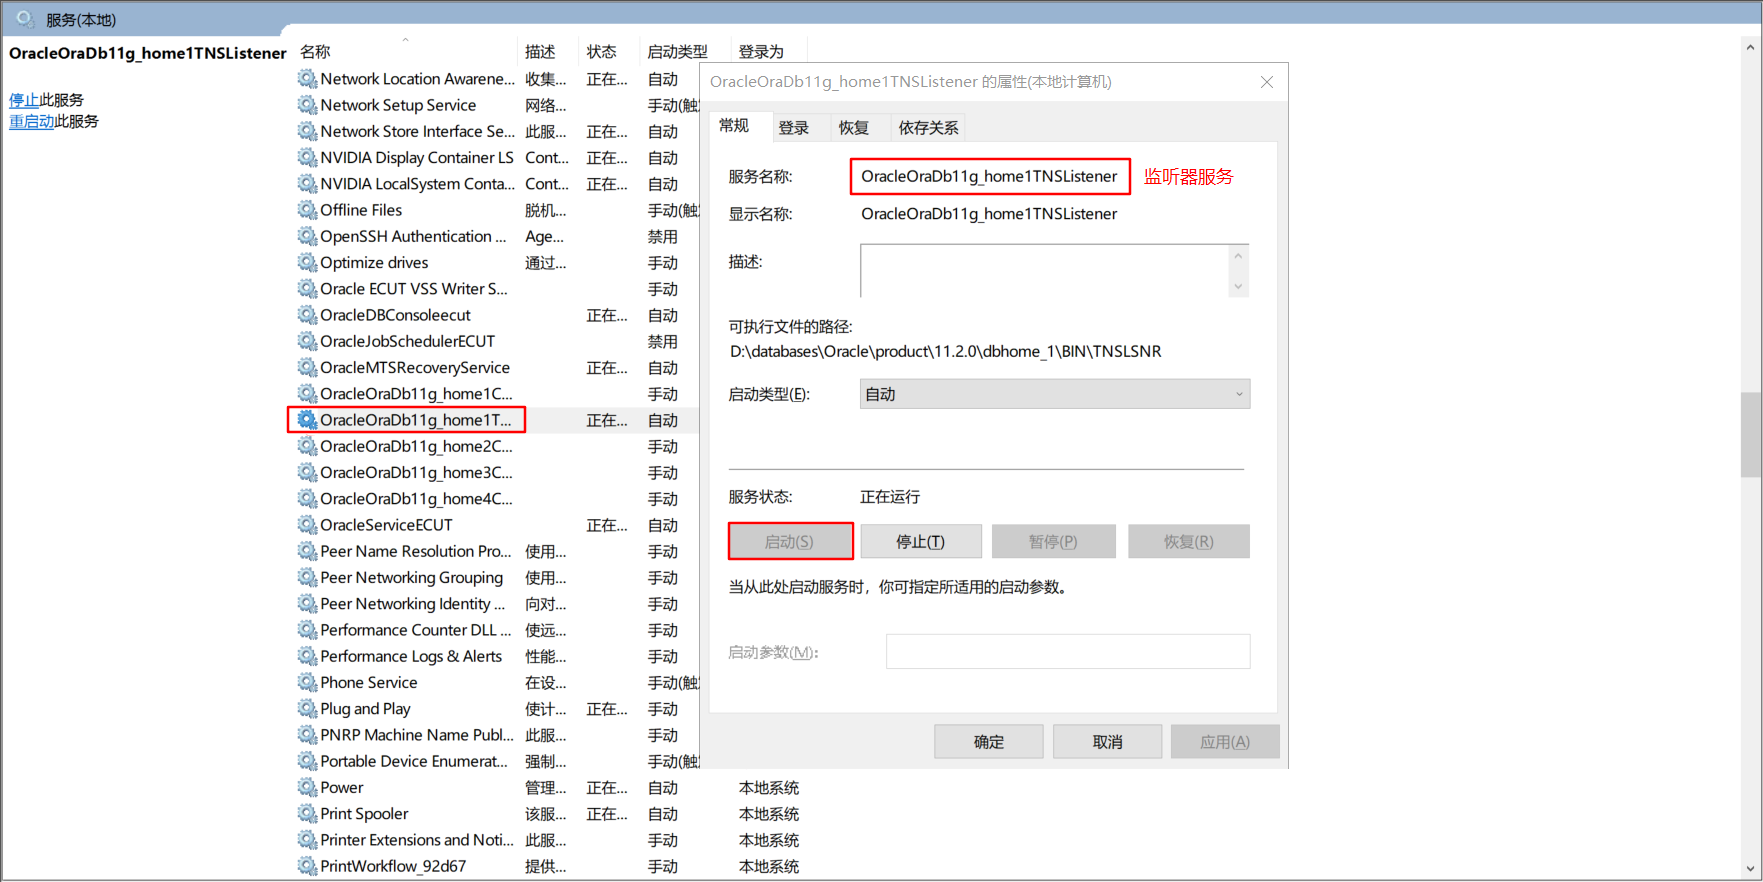Click OracleOraDb11g_home3C service gear icon
Screen dimensions: 1763x882
pyautogui.click(x=307, y=472)
